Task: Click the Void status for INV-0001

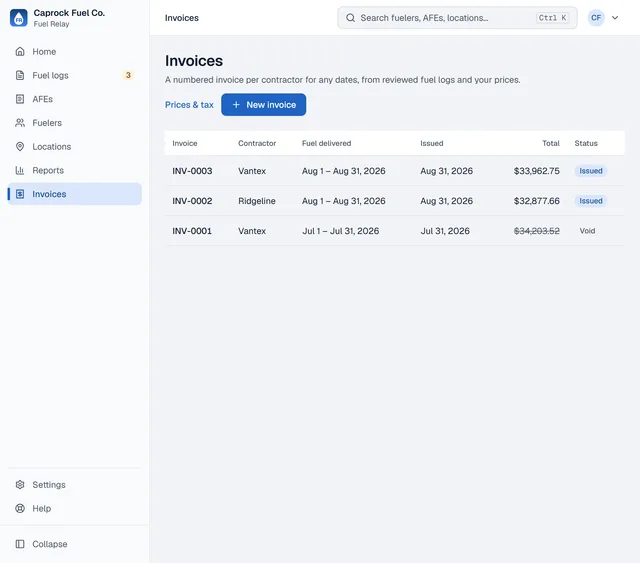Action: (587, 231)
